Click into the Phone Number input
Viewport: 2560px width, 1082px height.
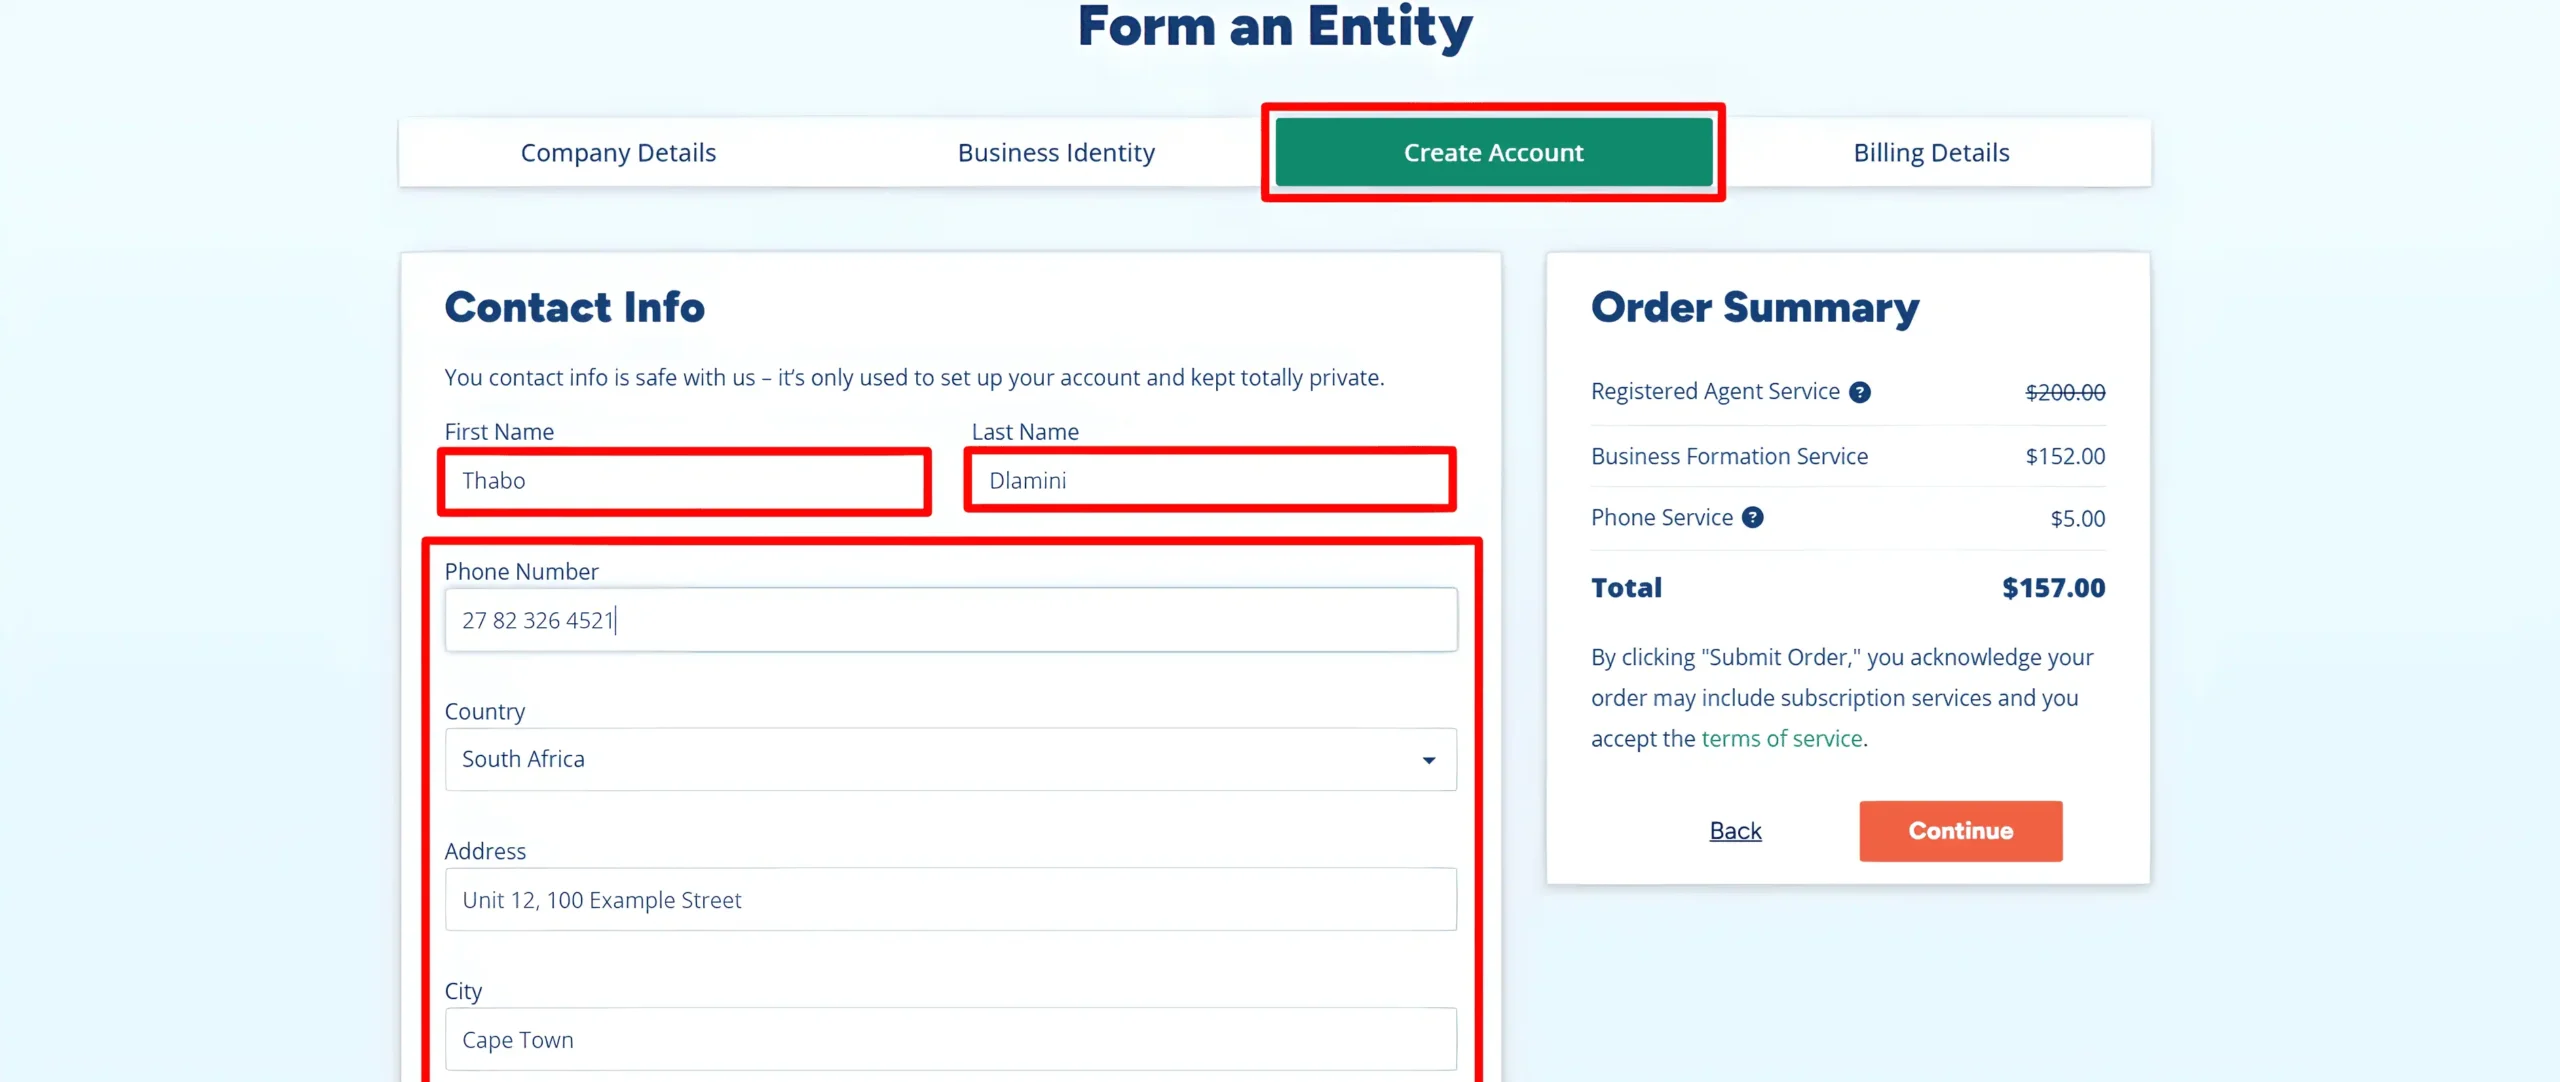(950, 620)
